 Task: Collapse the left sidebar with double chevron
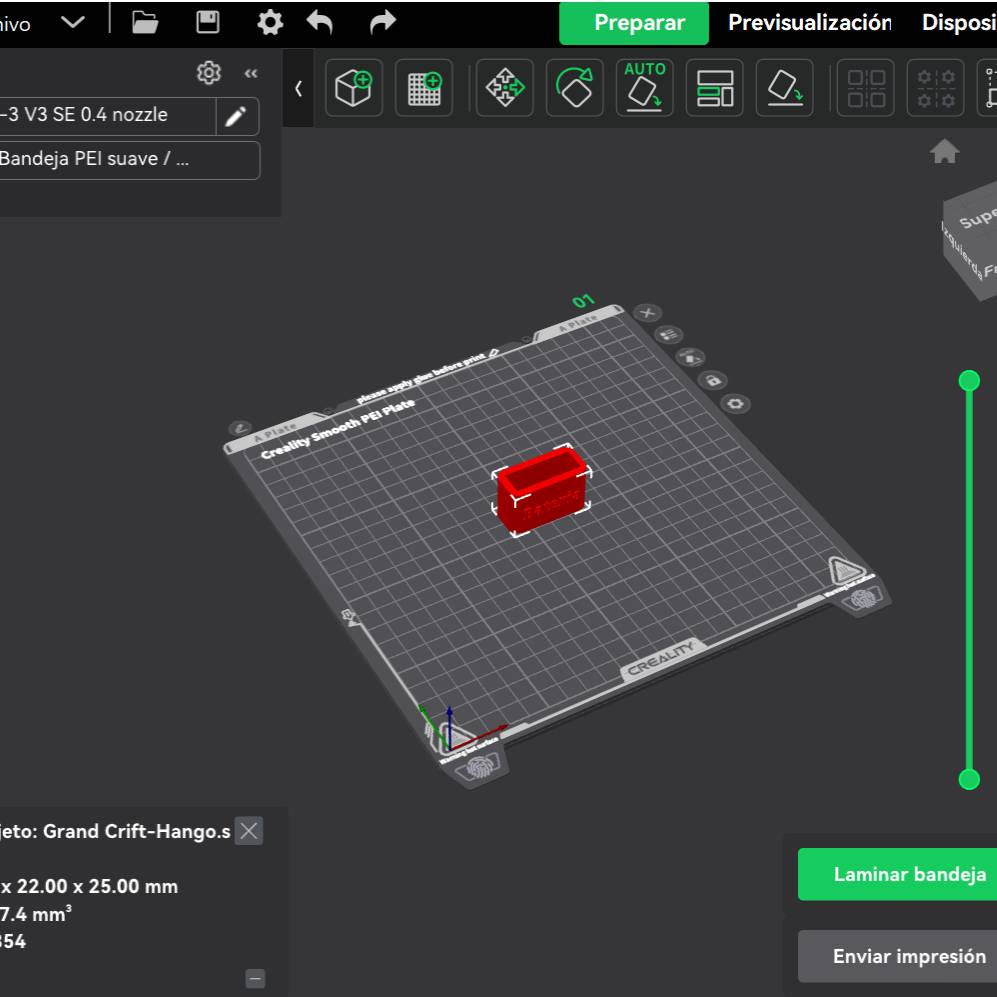click(251, 73)
